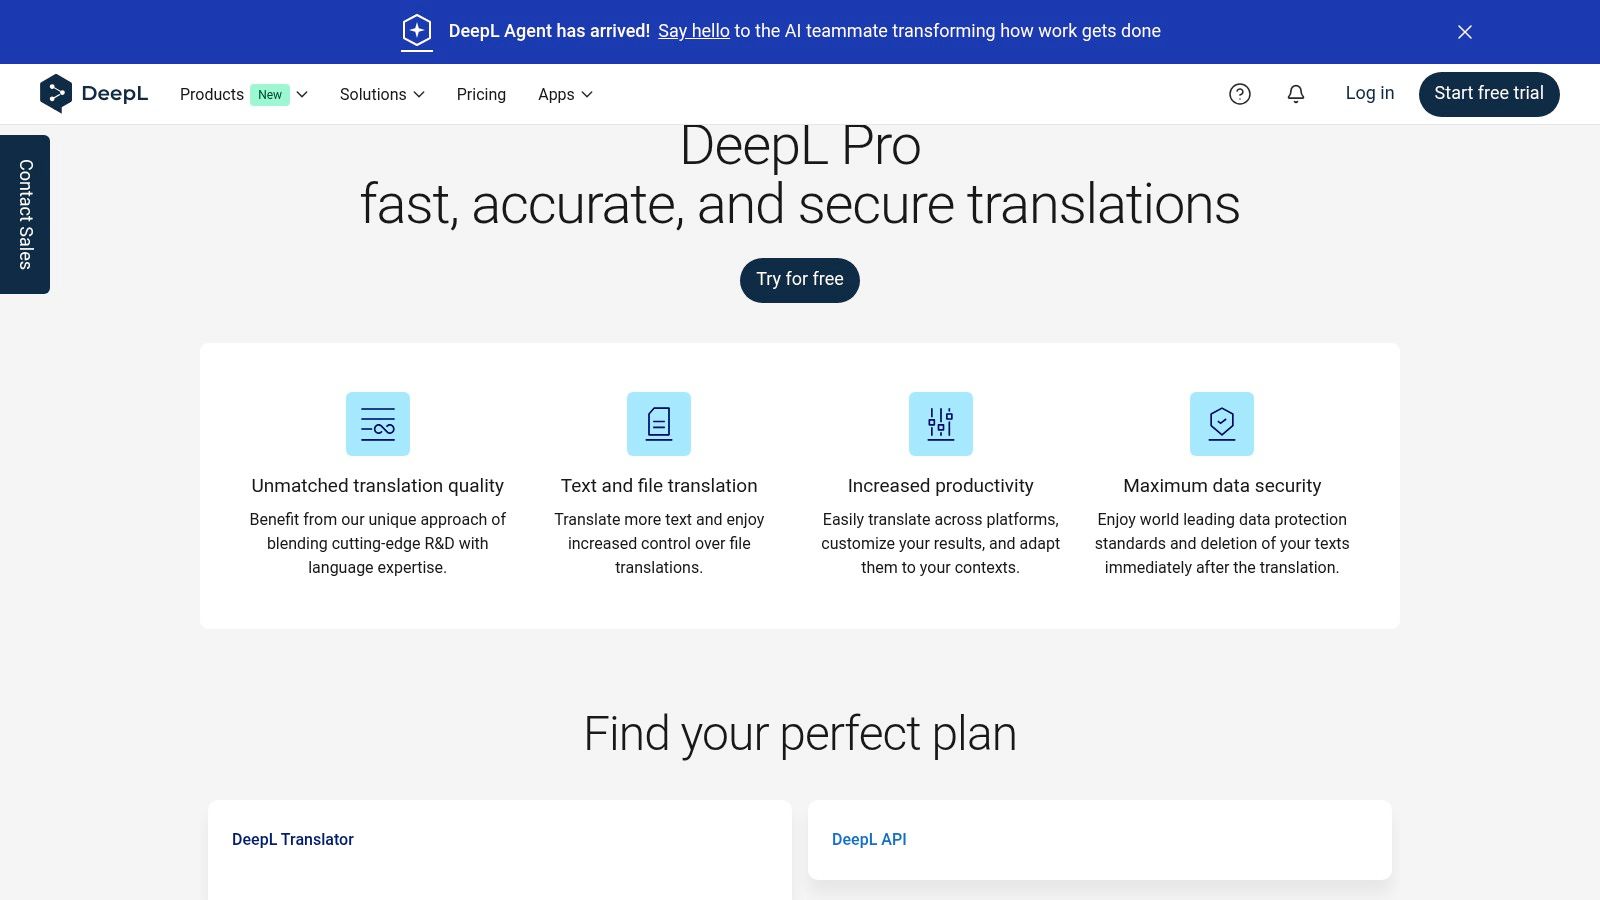The height and width of the screenshot is (900, 1600).
Task: Click the New badge beside Products
Action: point(270,94)
